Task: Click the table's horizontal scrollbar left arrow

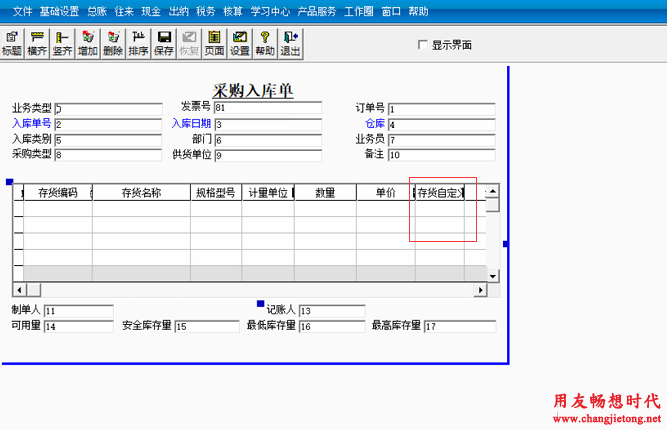Action: coord(19,290)
